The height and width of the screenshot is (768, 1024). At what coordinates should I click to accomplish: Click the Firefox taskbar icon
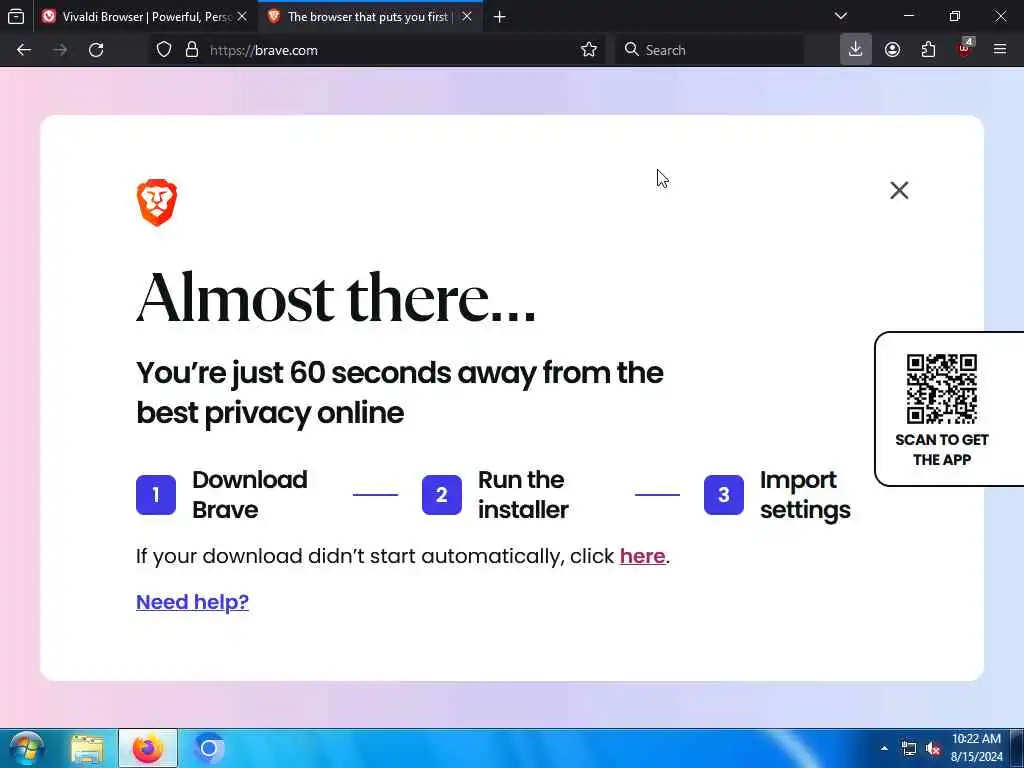click(x=148, y=748)
